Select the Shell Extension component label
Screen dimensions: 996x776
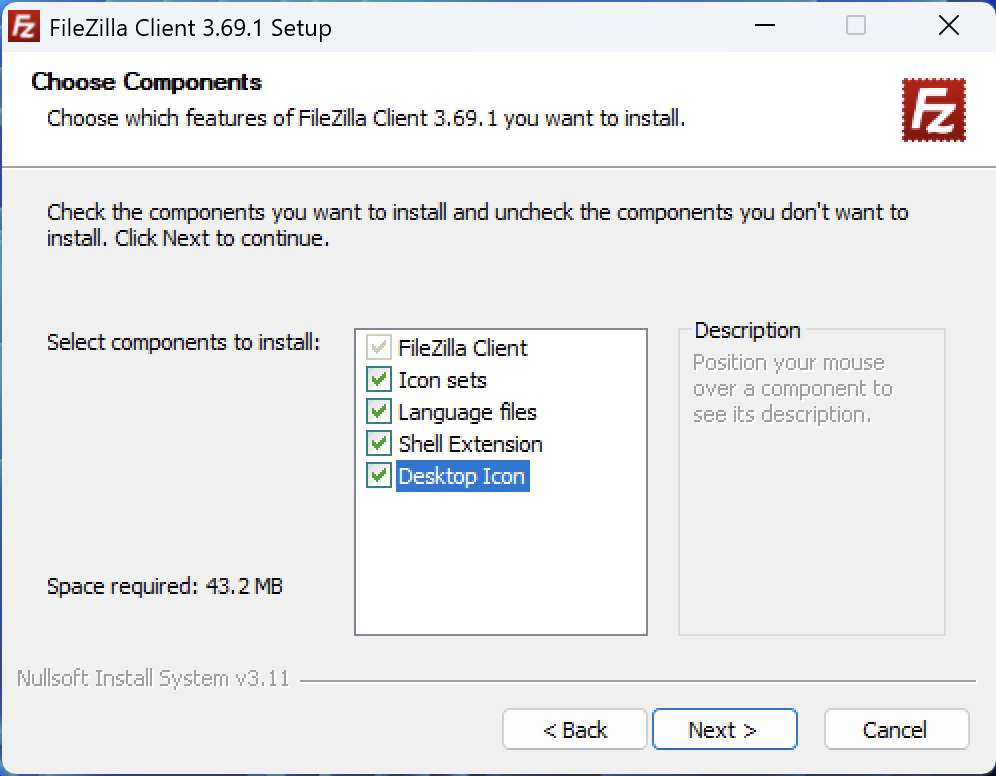pos(470,444)
